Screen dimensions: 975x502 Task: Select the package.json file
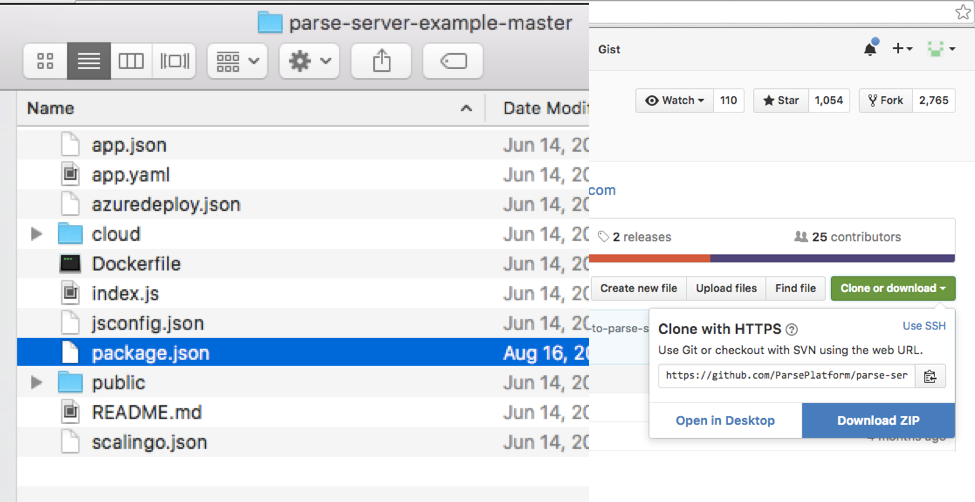303,353
